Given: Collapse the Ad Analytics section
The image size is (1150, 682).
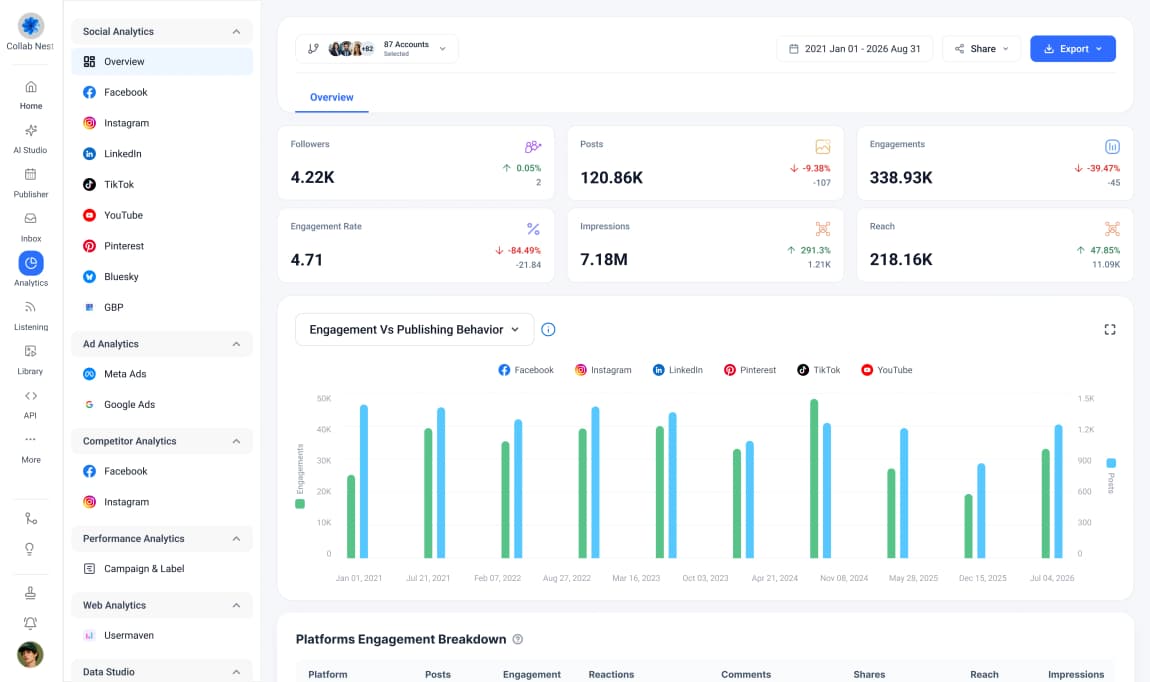Looking at the screenshot, I should tap(236, 344).
